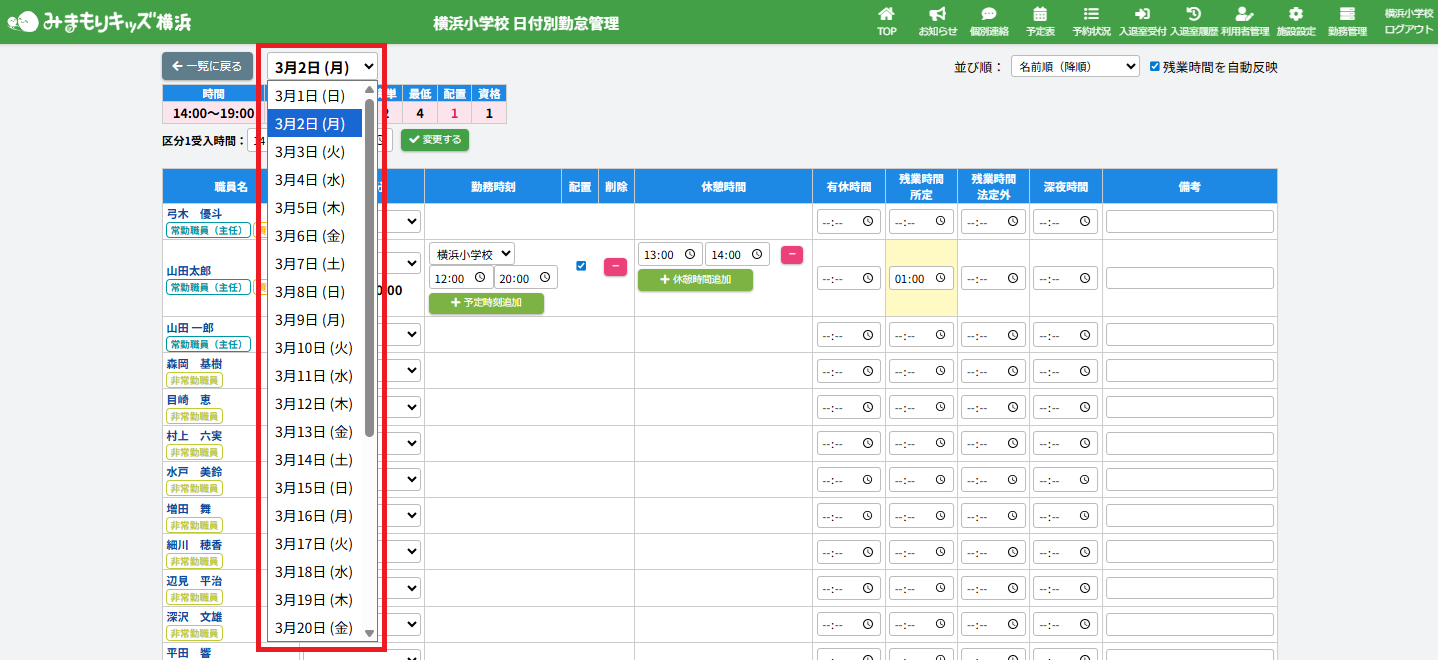1438x660 pixels.
Task: Click the 一覧に戻る back button
Action: pos(207,67)
